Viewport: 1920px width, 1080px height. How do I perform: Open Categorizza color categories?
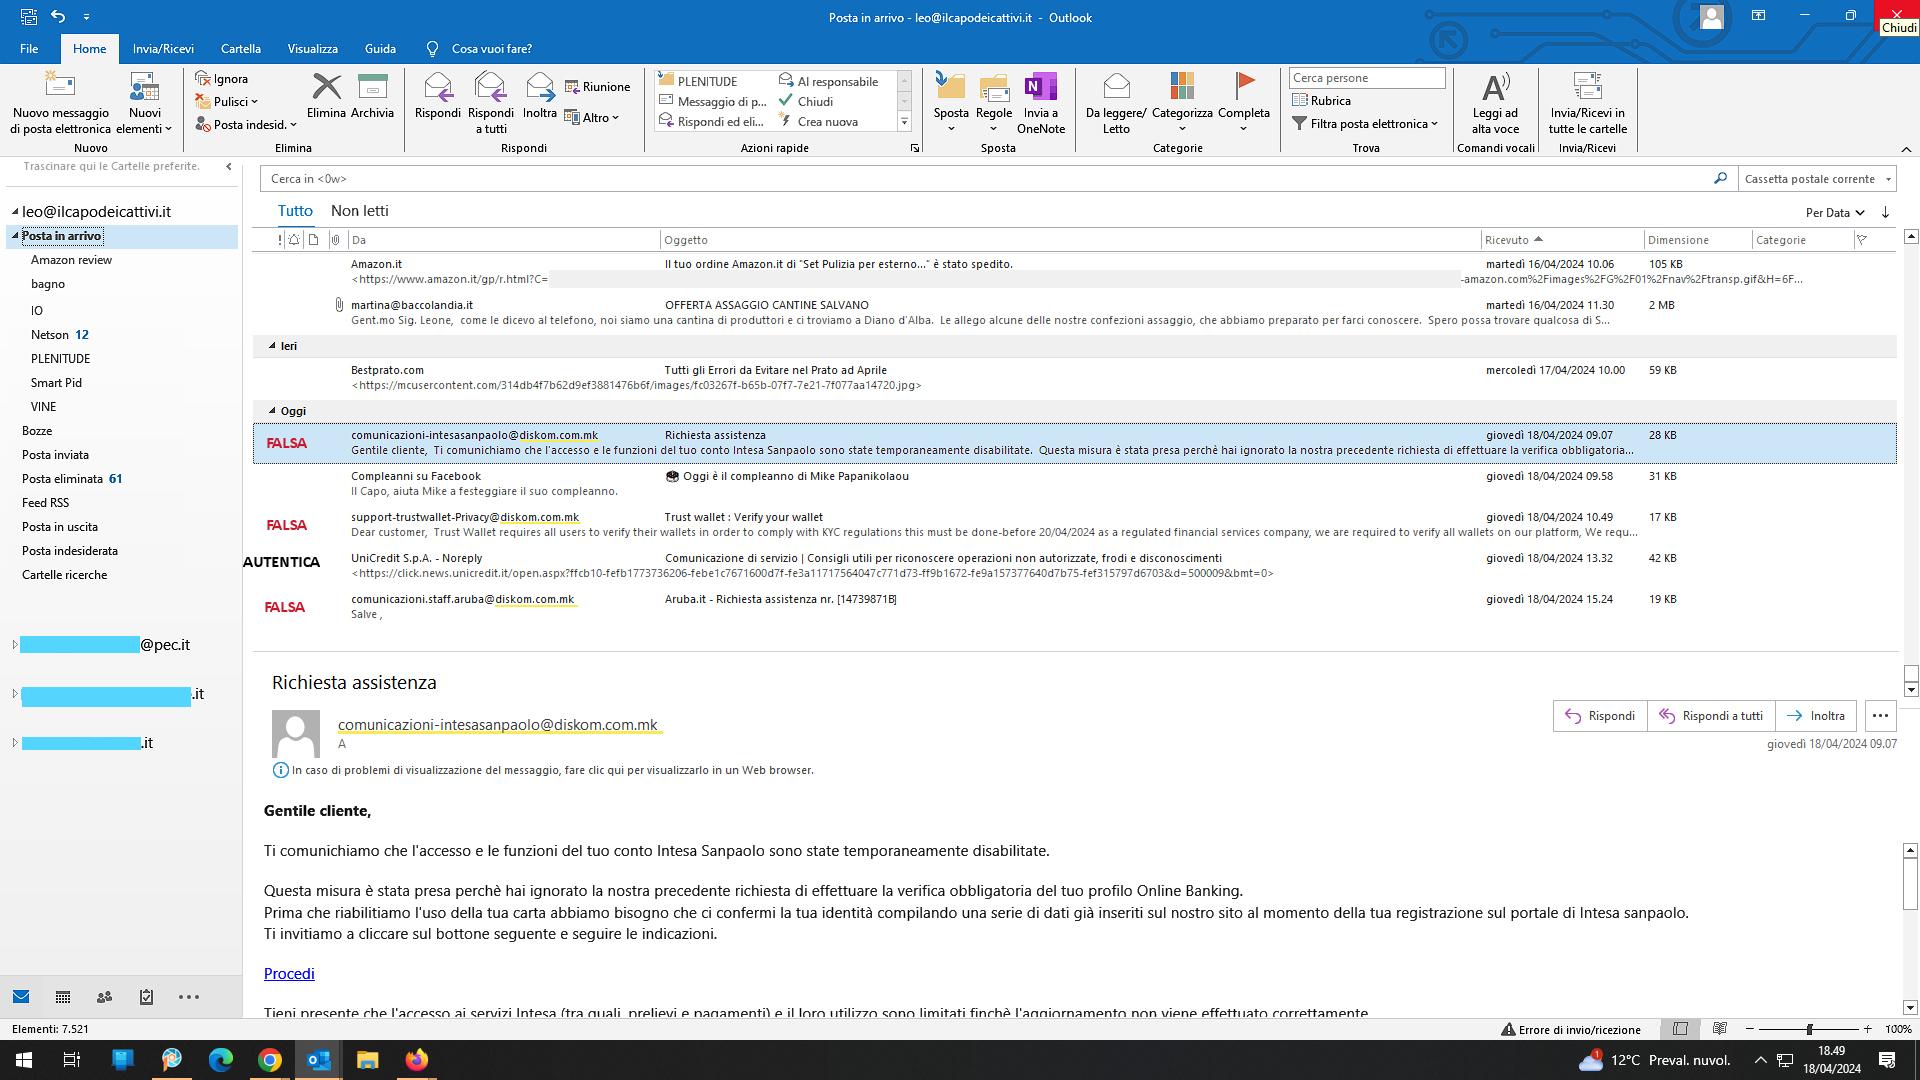[1182, 102]
